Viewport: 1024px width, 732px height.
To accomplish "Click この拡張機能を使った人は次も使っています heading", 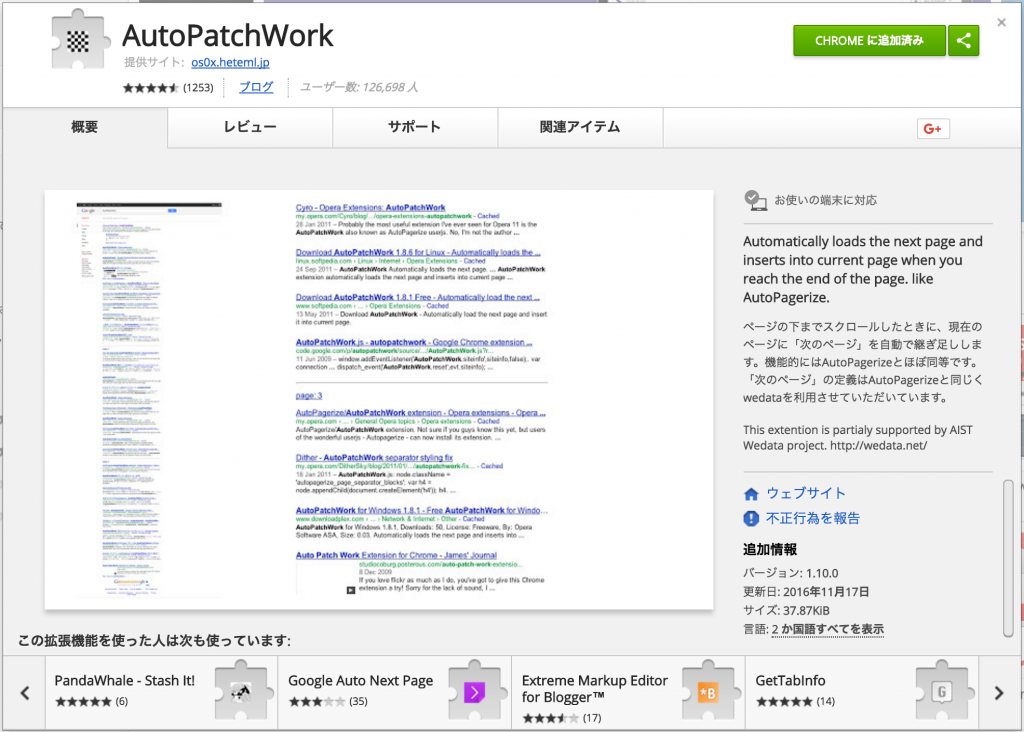I will [154, 641].
